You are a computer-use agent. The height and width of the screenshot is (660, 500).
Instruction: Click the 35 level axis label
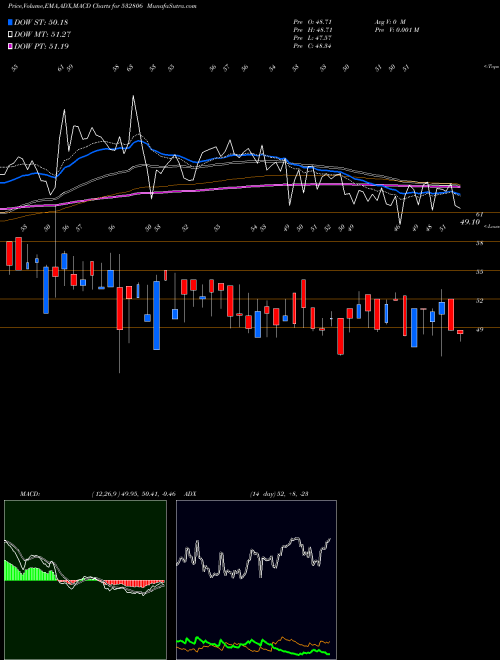pos(479,272)
